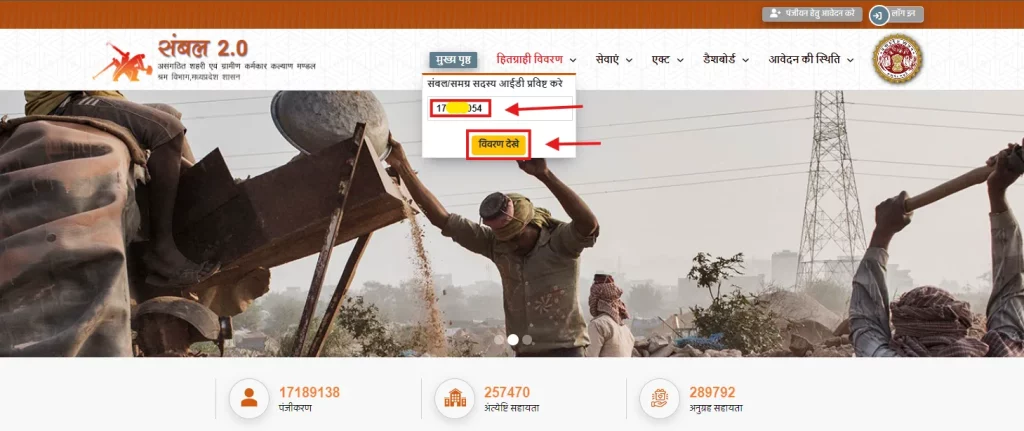Click the पंजीकरण person icon
This screenshot has height=431, width=1024.
click(248, 399)
